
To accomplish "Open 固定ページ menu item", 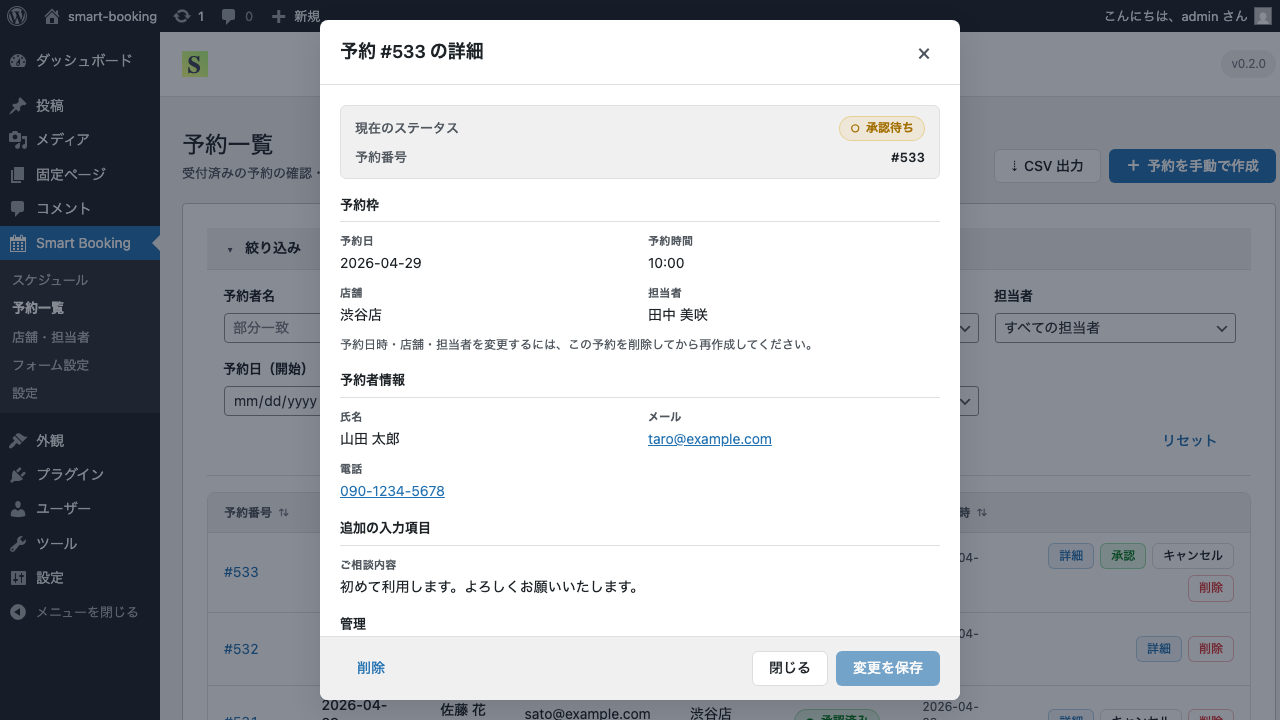I will click(x=80, y=174).
